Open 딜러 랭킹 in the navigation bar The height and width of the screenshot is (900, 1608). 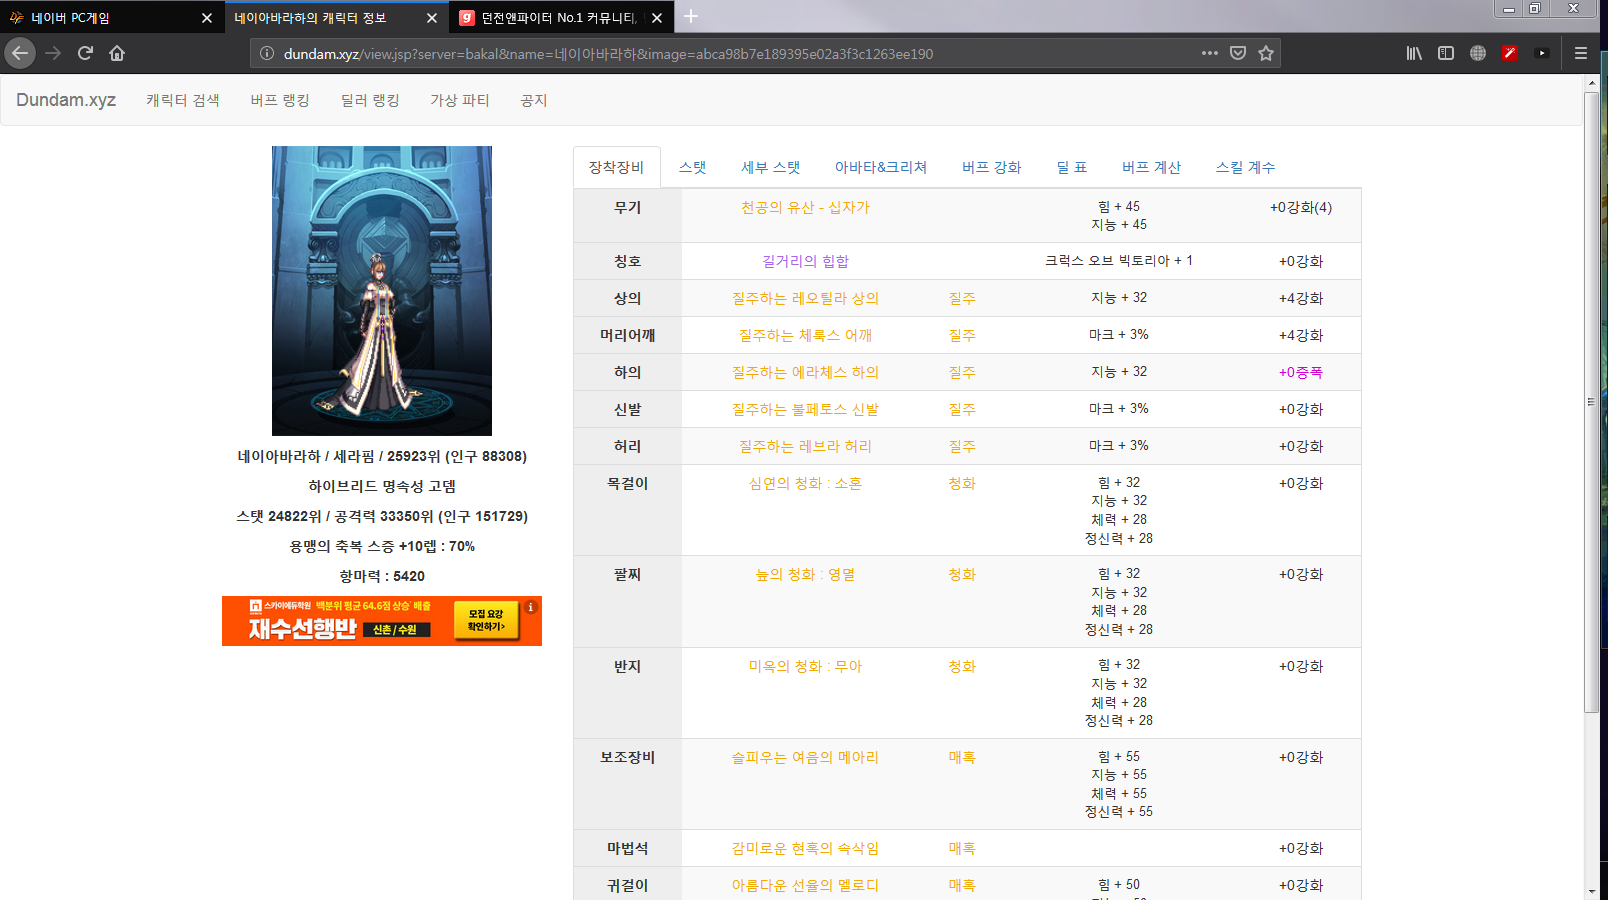pyautogui.click(x=370, y=100)
